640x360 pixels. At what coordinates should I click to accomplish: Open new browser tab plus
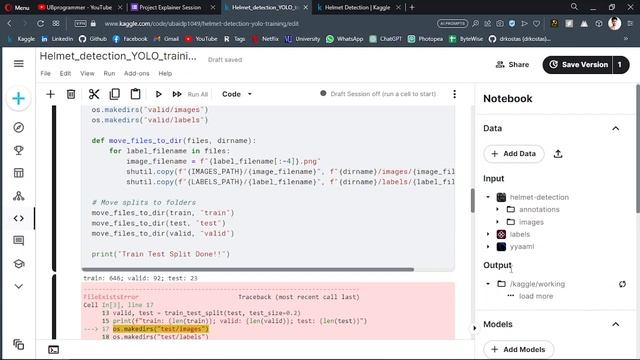pyautogui.click(x=412, y=7)
